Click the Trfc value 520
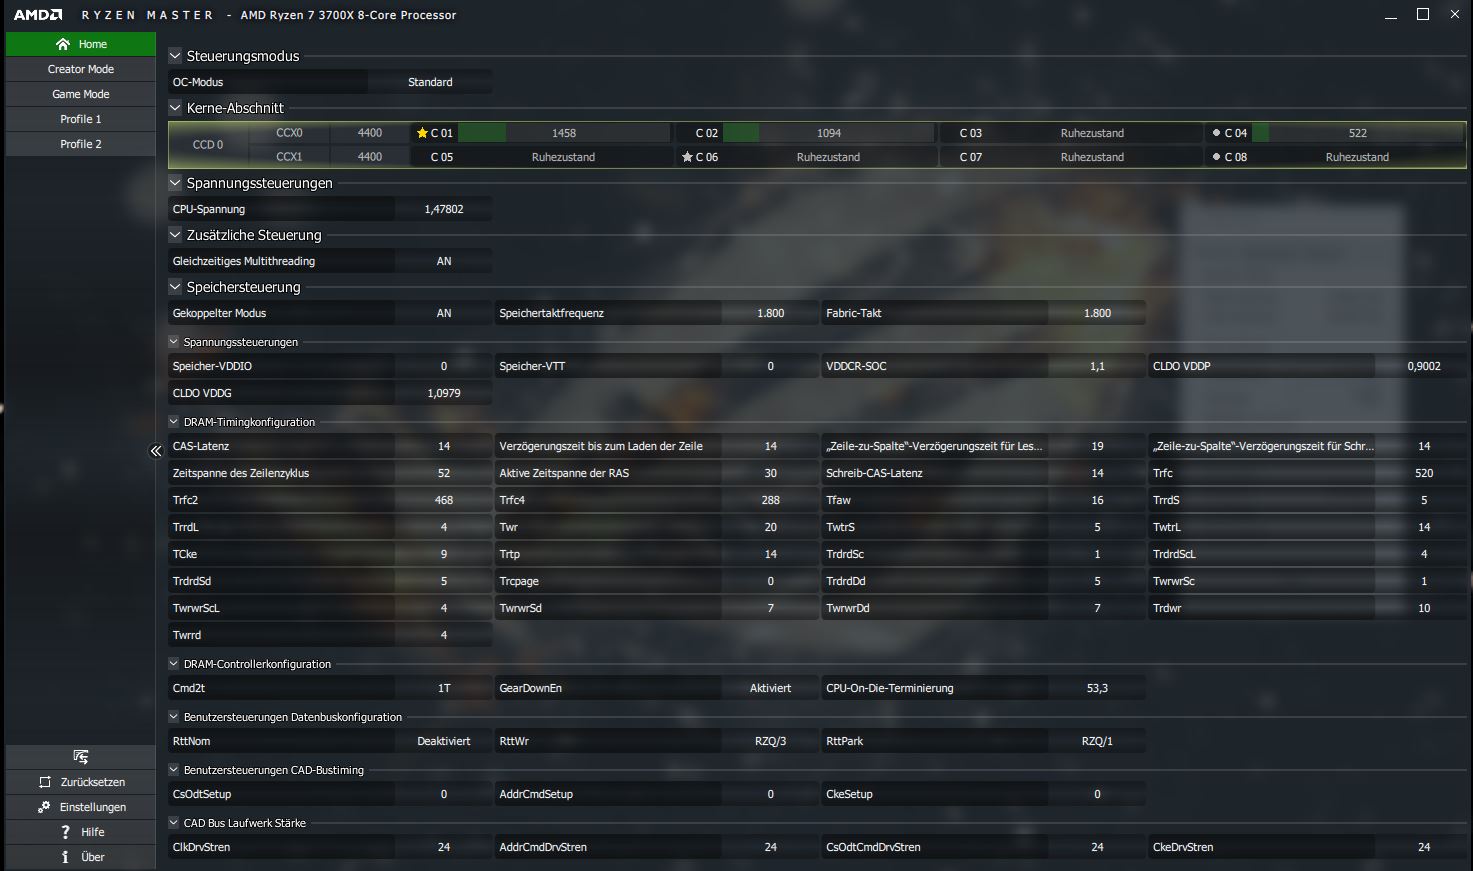The height and width of the screenshot is (871, 1473). tap(1424, 473)
